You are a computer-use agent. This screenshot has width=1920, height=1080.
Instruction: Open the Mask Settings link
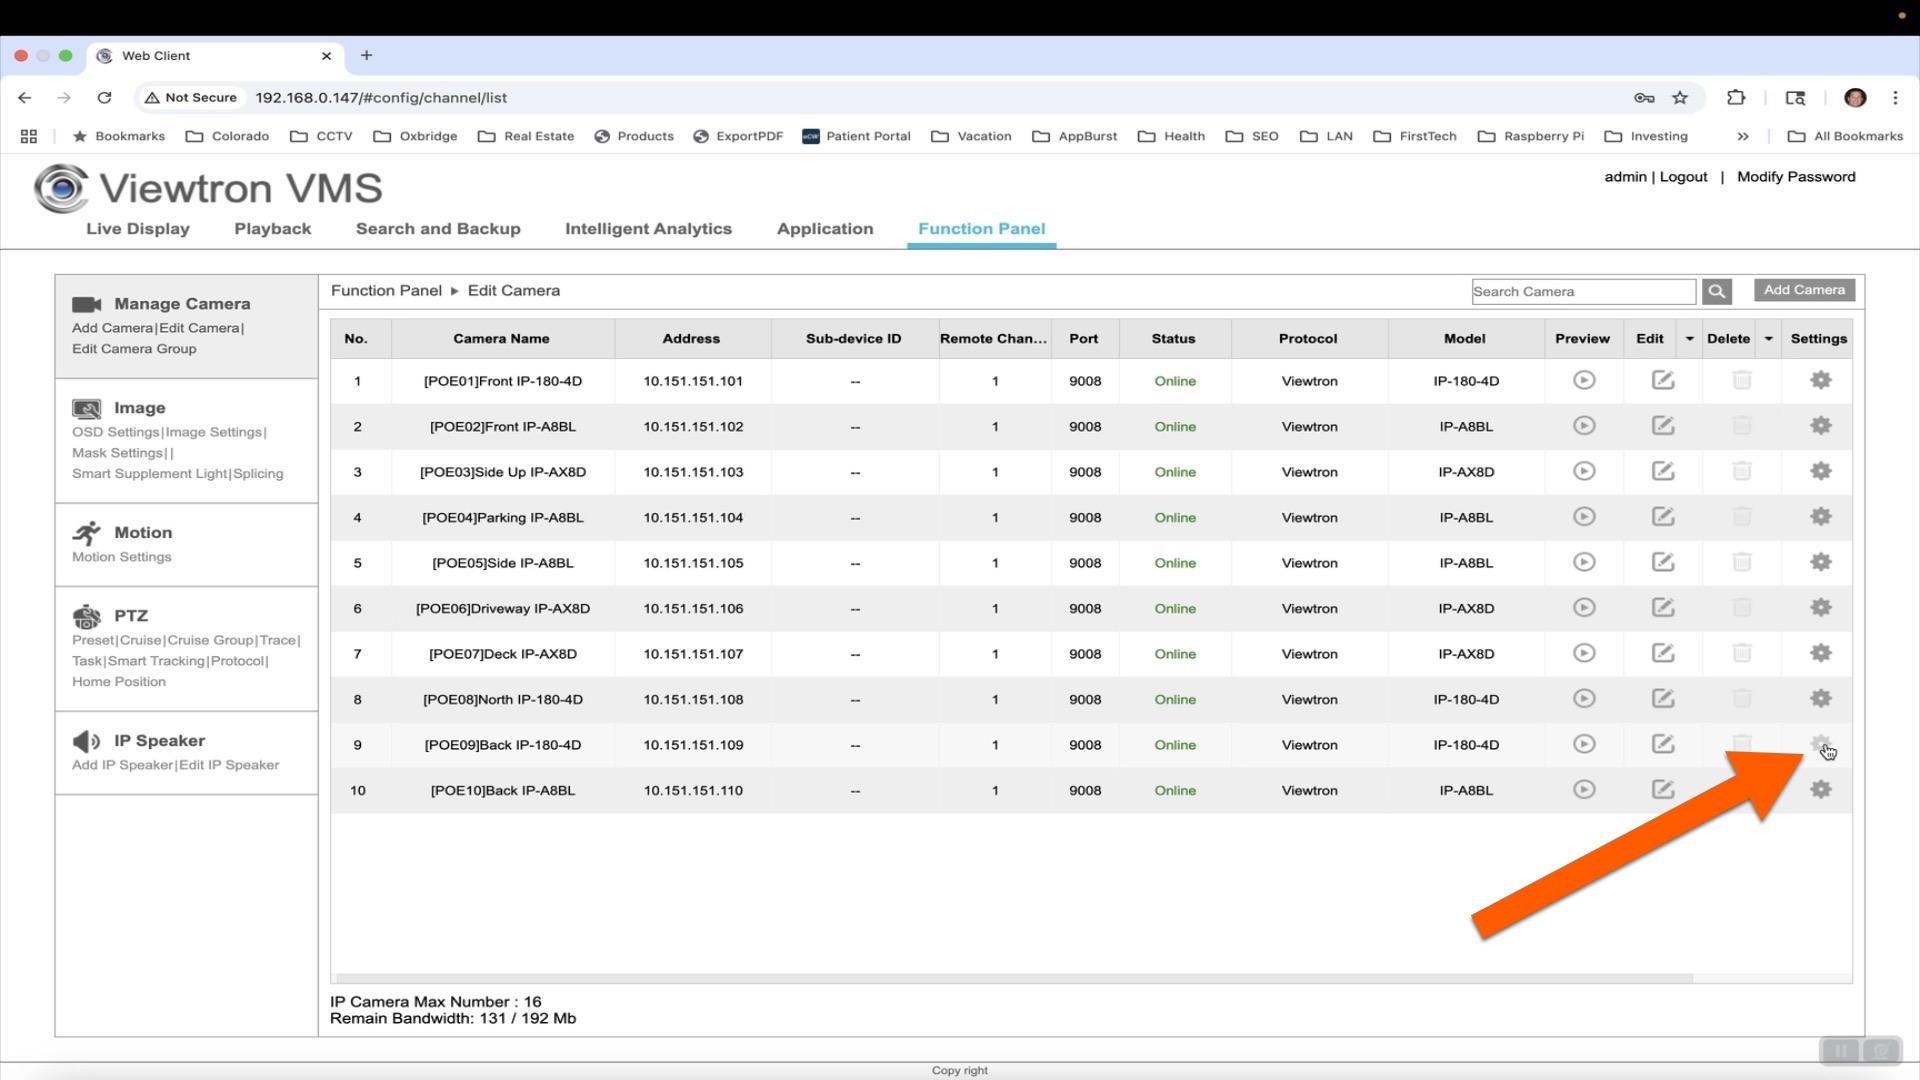point(117,453)
